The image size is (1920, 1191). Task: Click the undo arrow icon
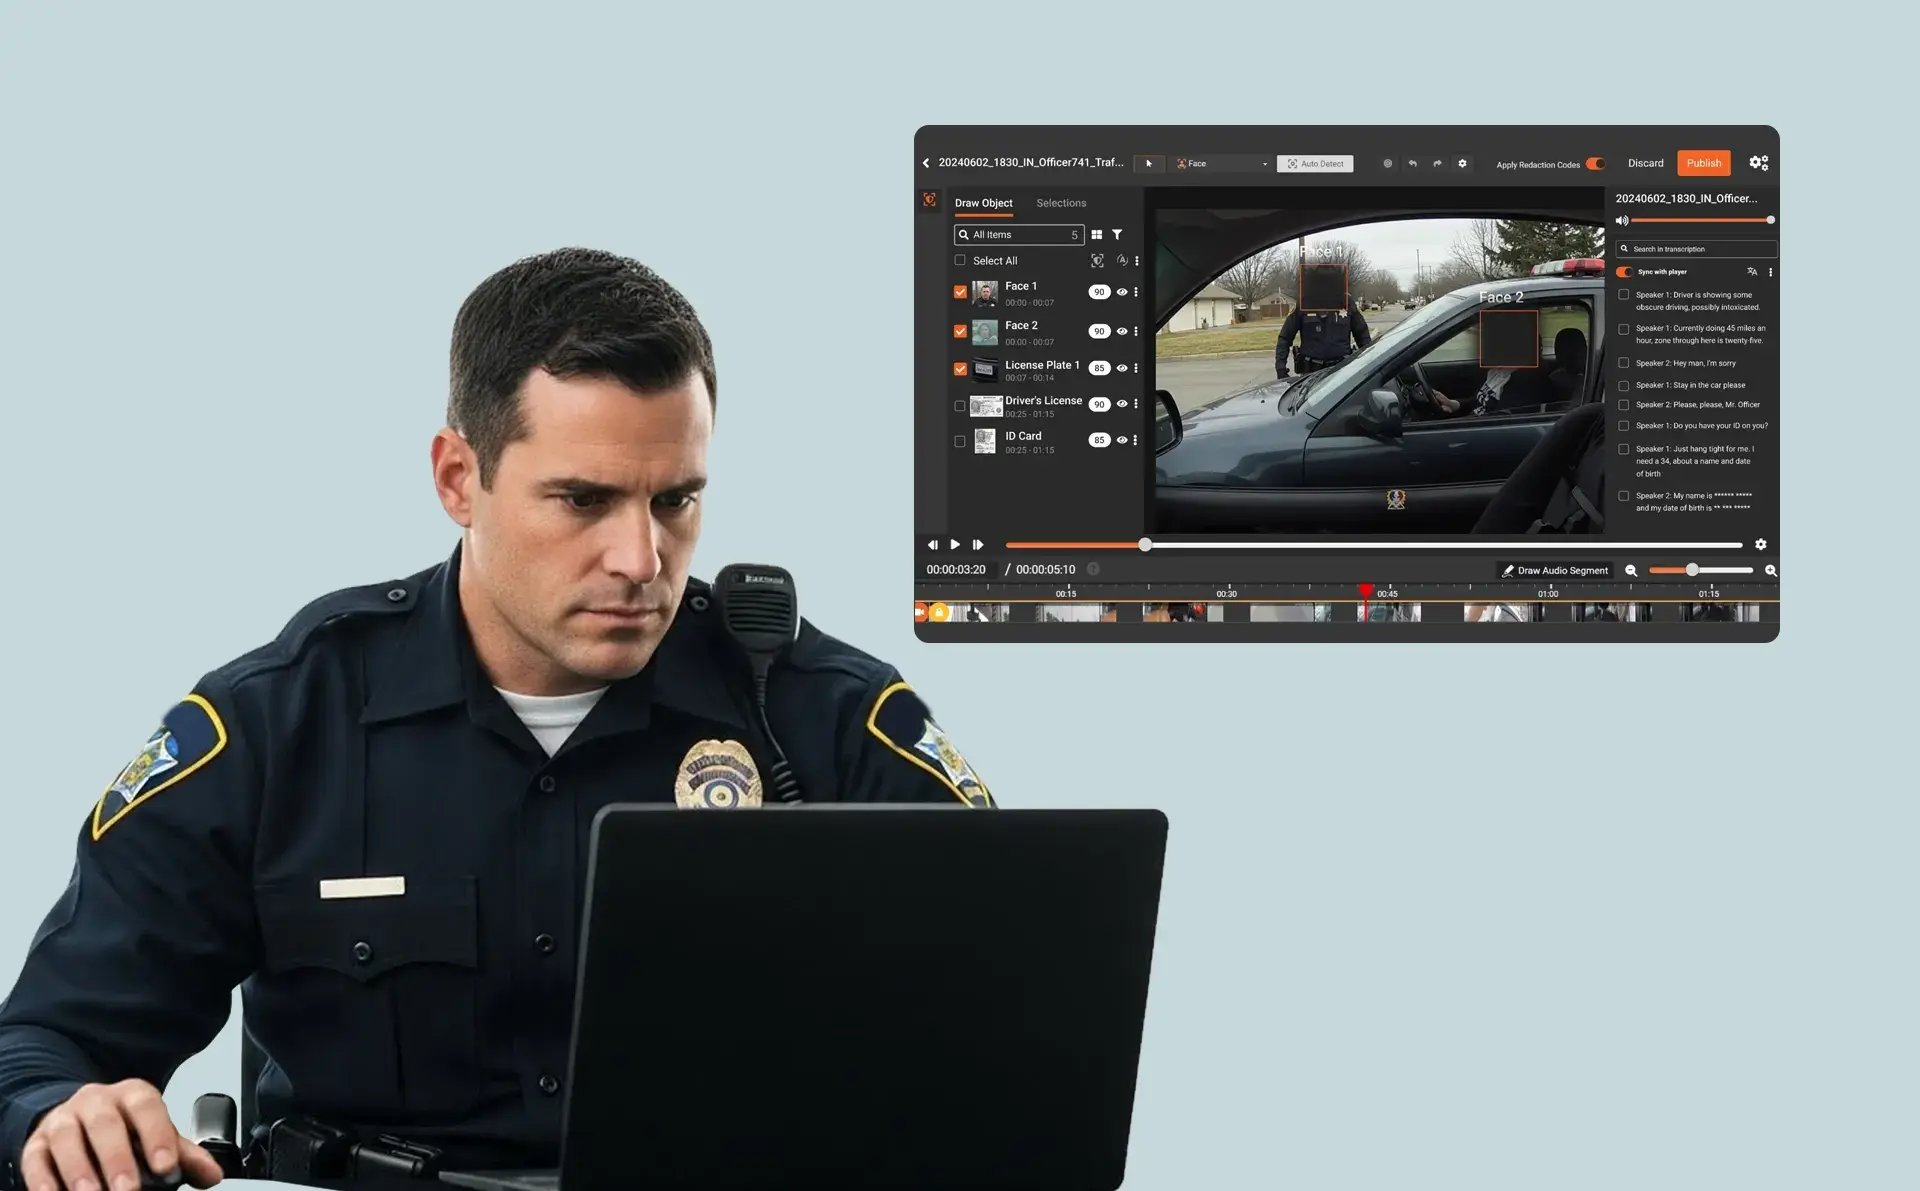click(x=1412, y=163)
